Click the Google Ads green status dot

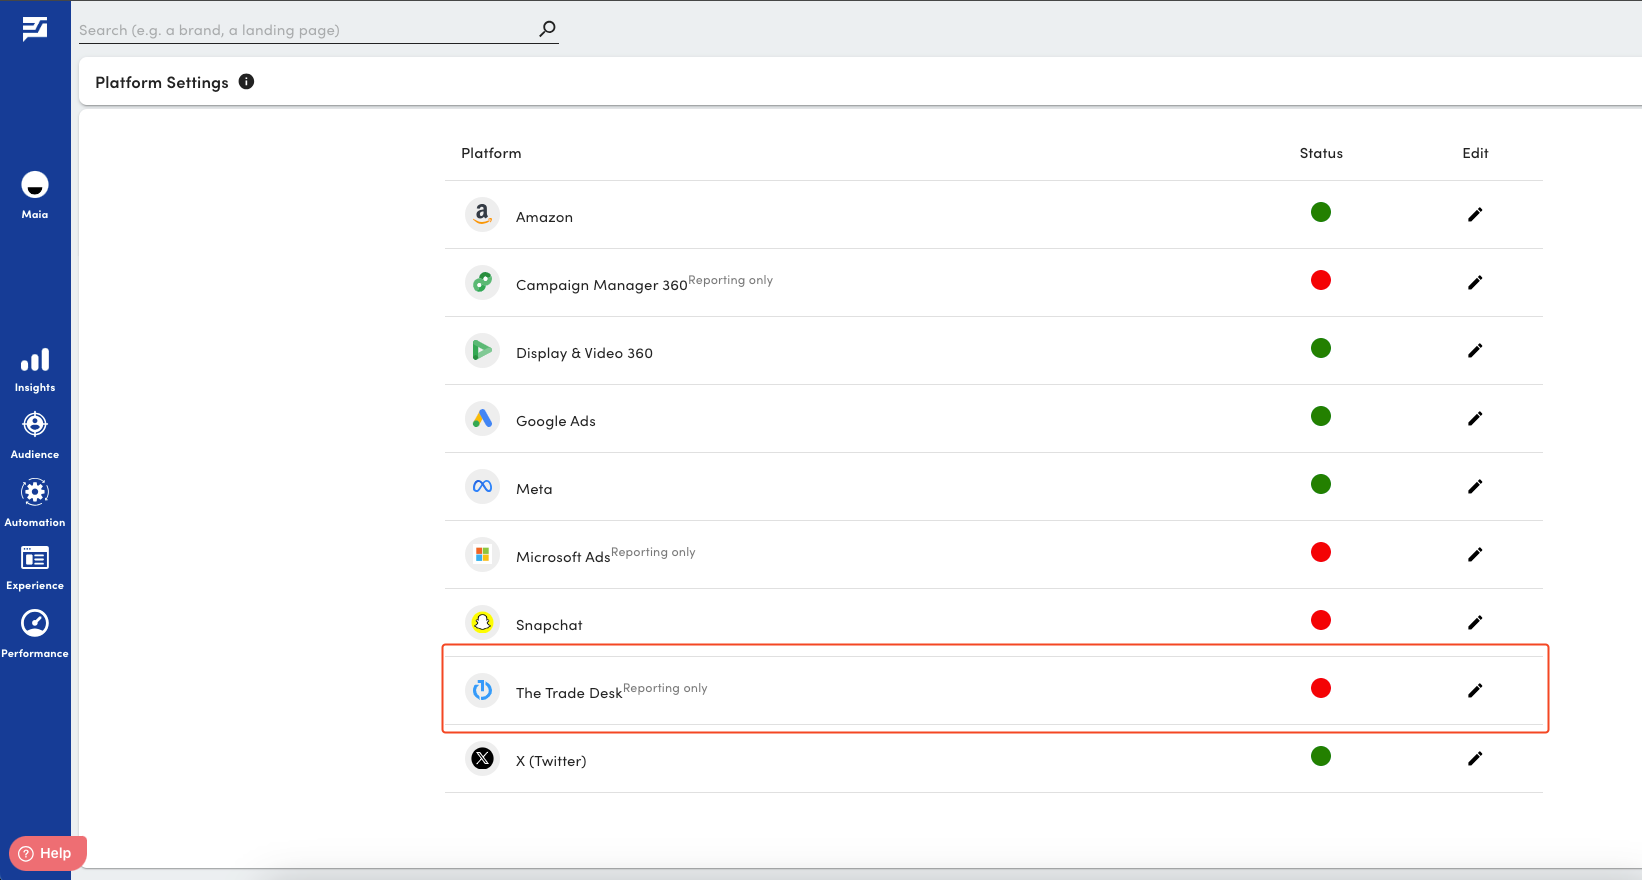pyautogui.click(x=1321, y=416)
